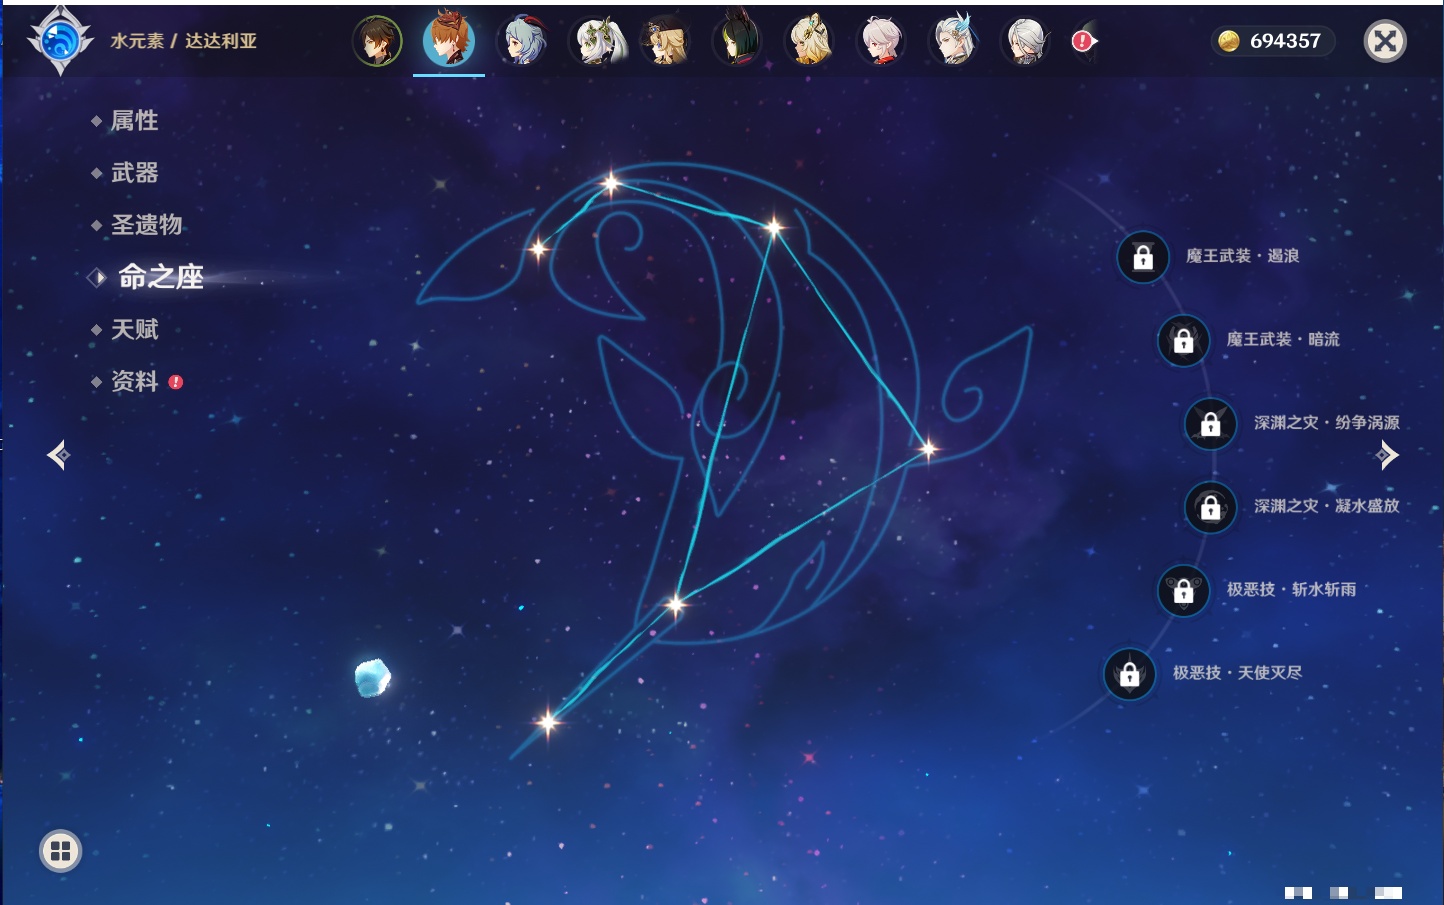Click the Hydro element emblem icon

point(60,42)
